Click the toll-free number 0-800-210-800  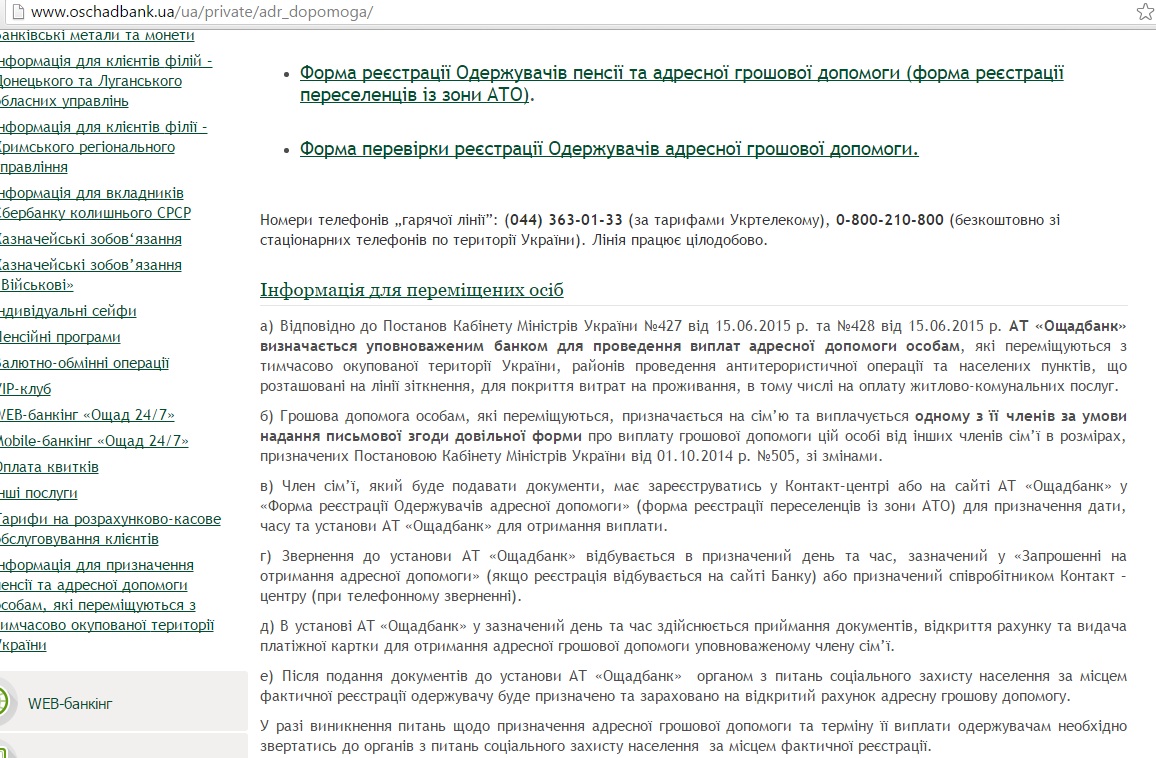pyautogui.click(x=889, y=220)
